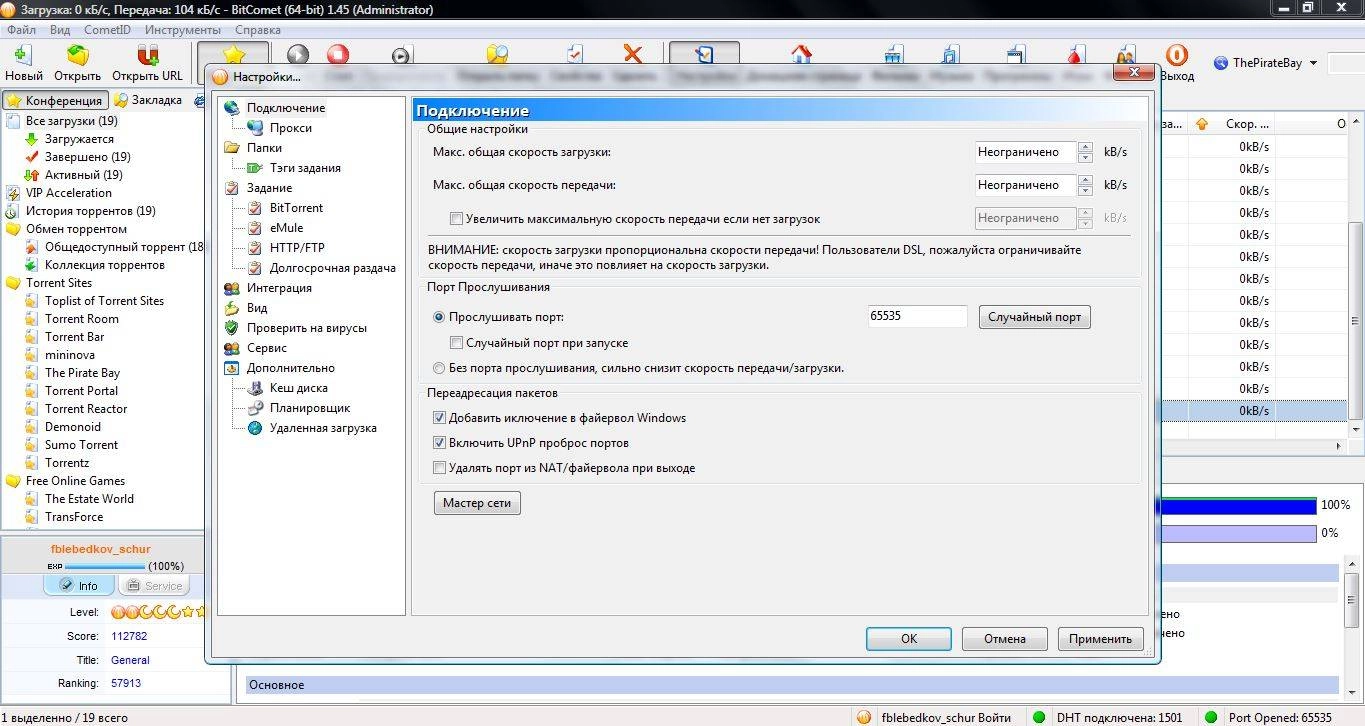Click the red X delete toolbar icon
This screenshot has height=726, width=1365.
[632, 55]
